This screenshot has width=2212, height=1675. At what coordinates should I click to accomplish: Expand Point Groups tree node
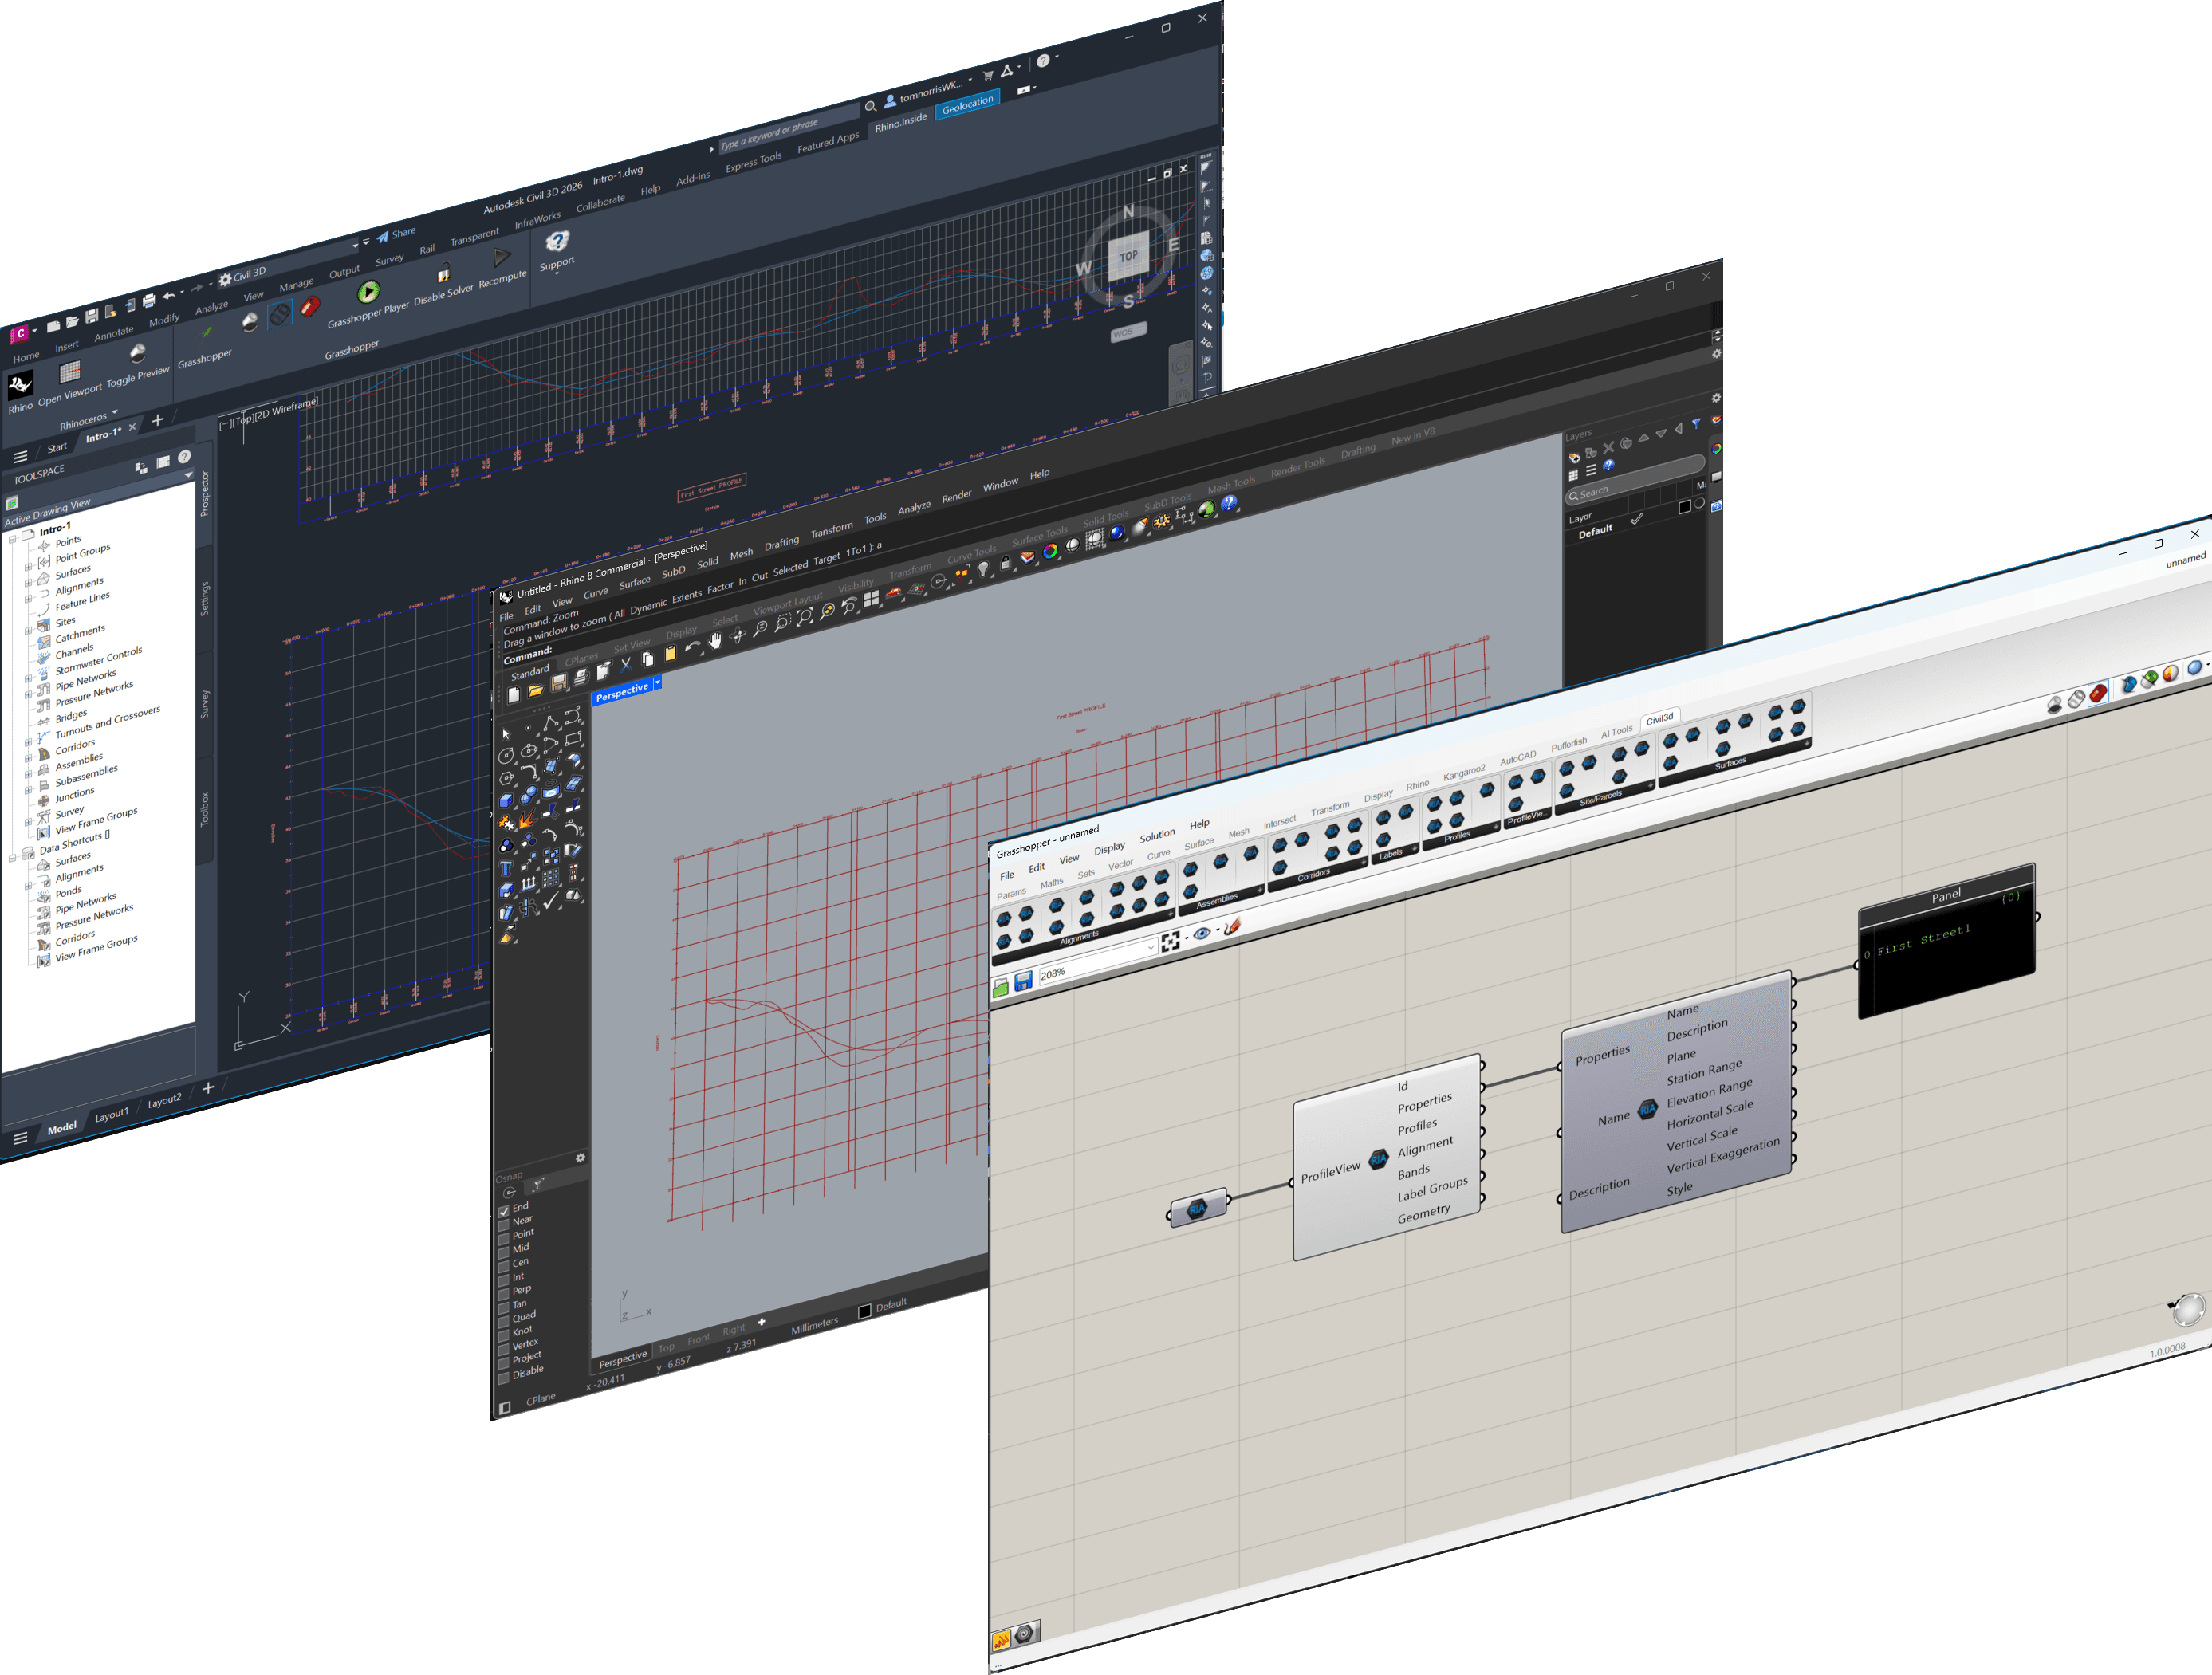(28, 568)
